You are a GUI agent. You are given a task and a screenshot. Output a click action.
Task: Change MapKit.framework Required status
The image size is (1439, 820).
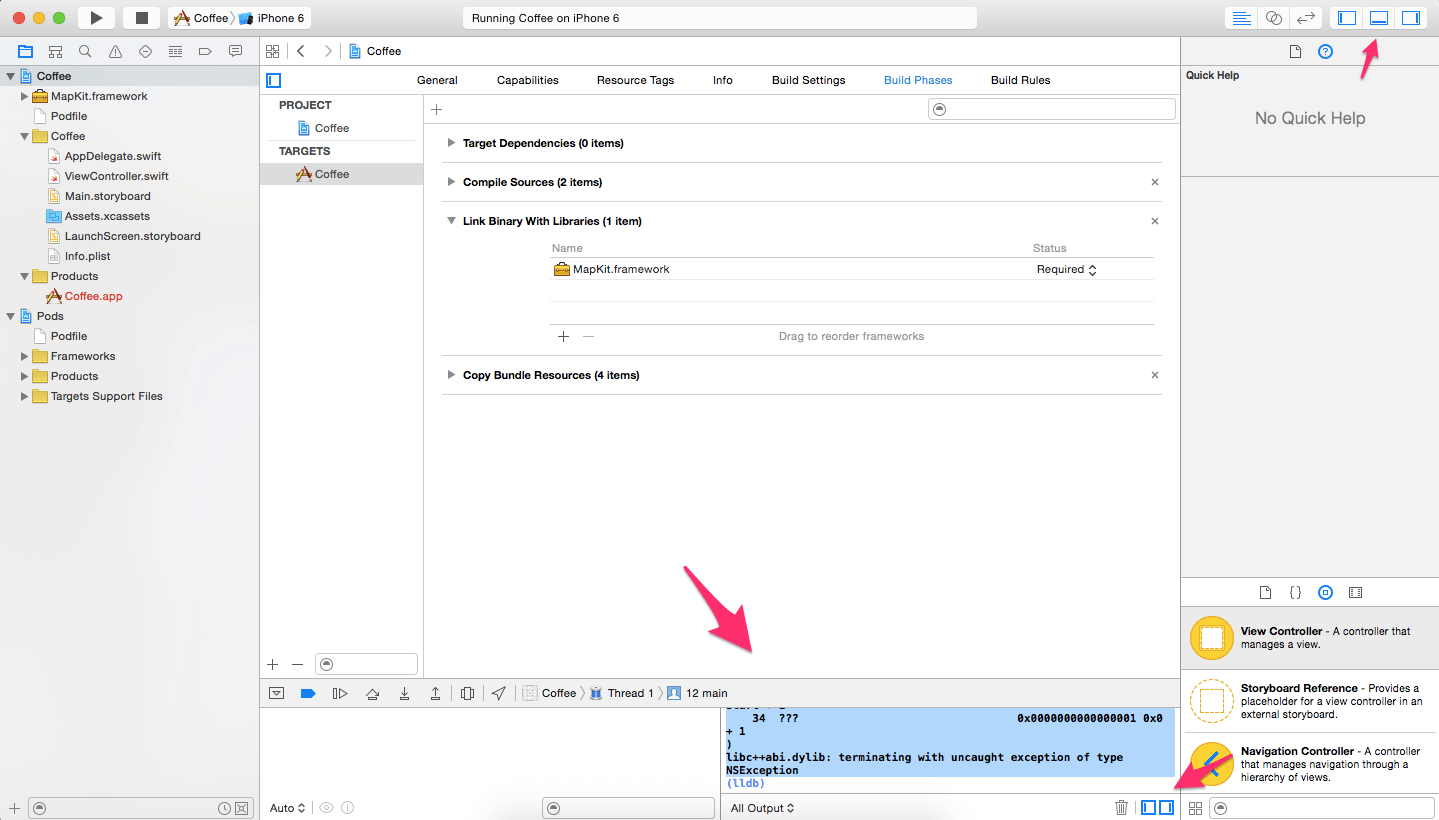1066,269
